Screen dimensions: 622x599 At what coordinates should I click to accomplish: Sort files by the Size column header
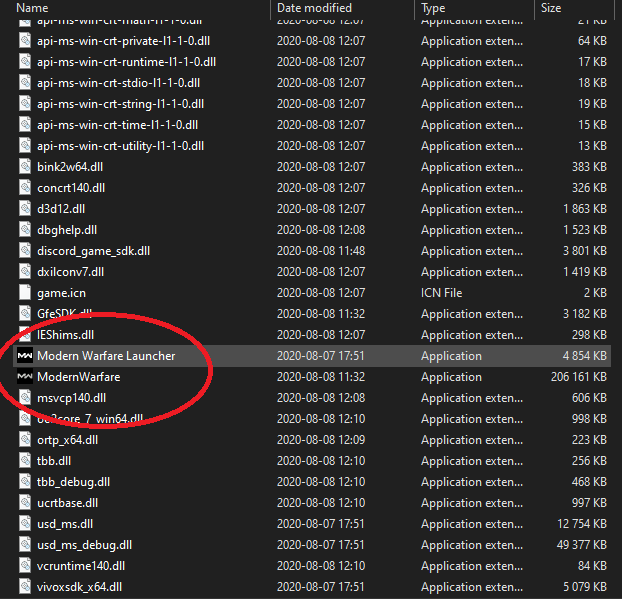pyautogui.click(x=551, y=8)
